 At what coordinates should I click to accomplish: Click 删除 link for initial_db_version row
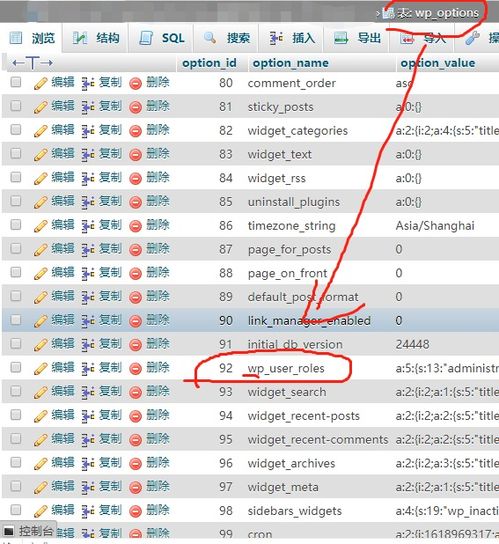click(x=158, y=343)
